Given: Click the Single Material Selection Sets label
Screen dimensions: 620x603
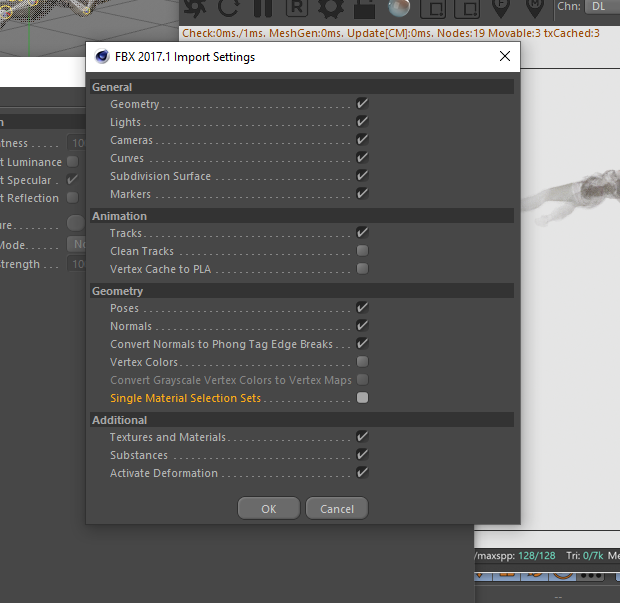Looking at the screenshot, I should point(185,398).
